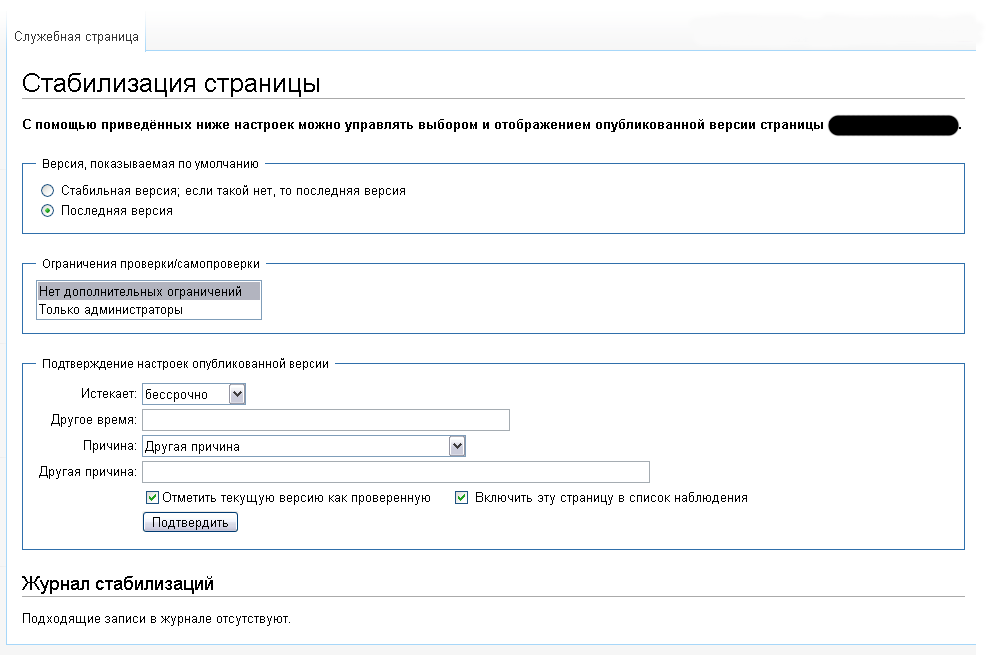The image size is (1002, 655).
Task: Open the Служебная страница tab
Action: point(76,36)
